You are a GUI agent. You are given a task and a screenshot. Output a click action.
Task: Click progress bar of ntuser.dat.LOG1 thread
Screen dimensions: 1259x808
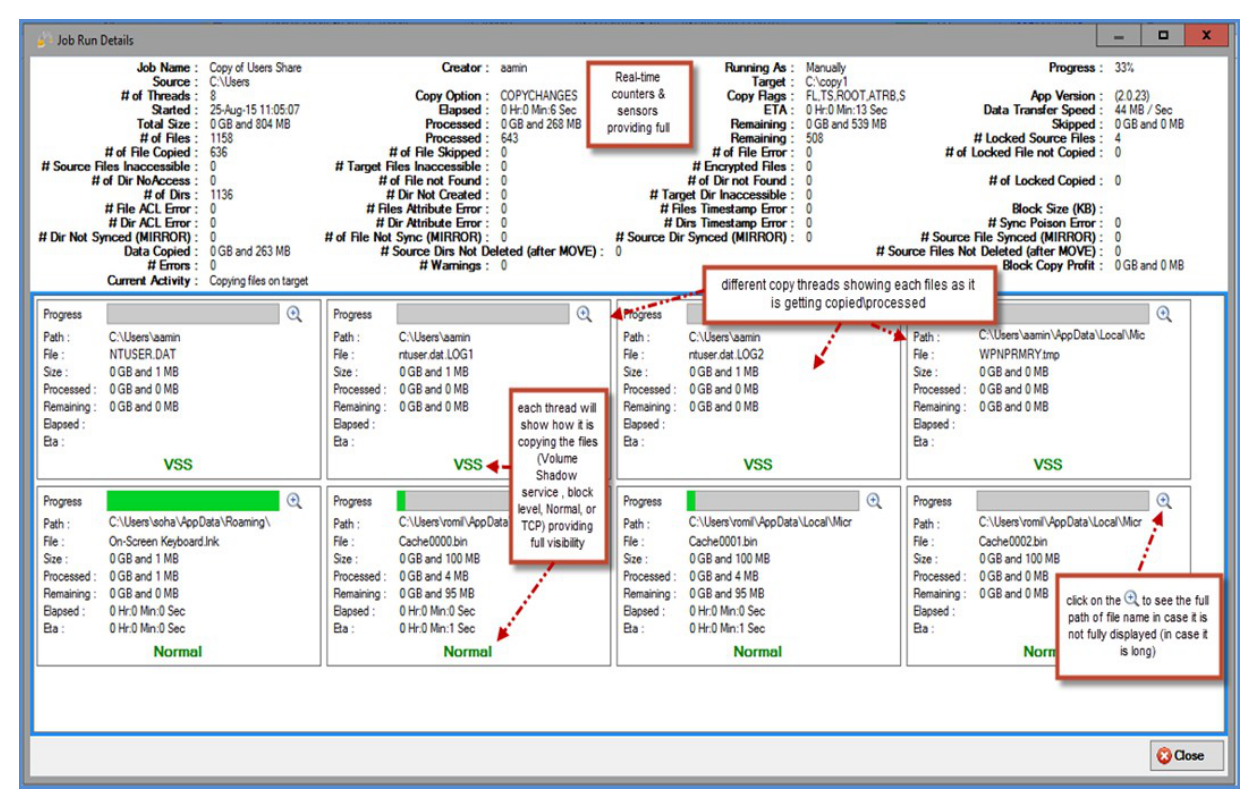(x=483, y=314)
